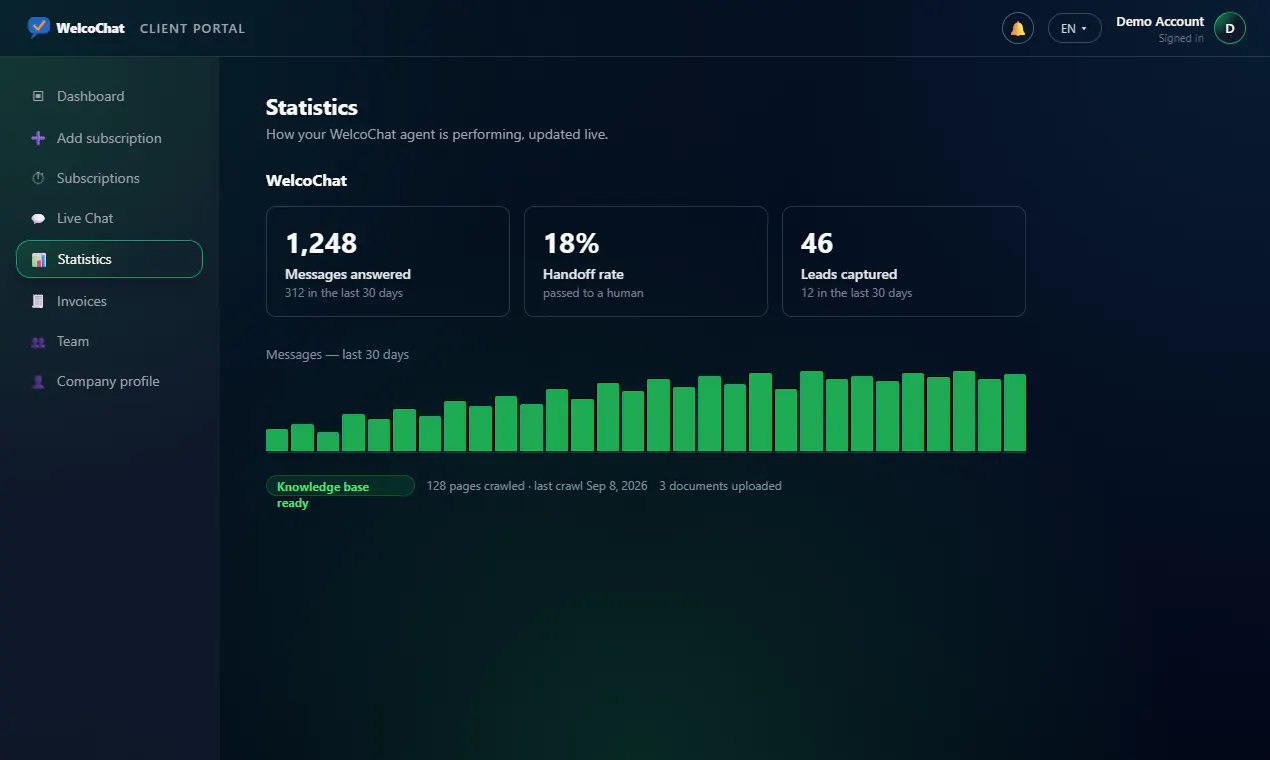Click the D account avatar

(x=1230, y=28)
